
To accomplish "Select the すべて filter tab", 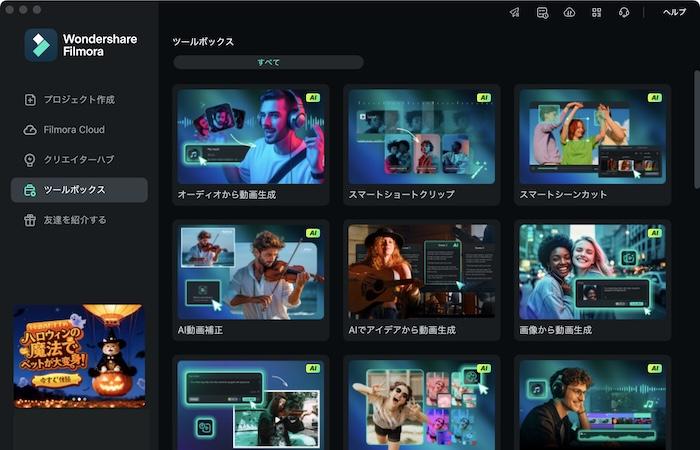I will (268, 62).
